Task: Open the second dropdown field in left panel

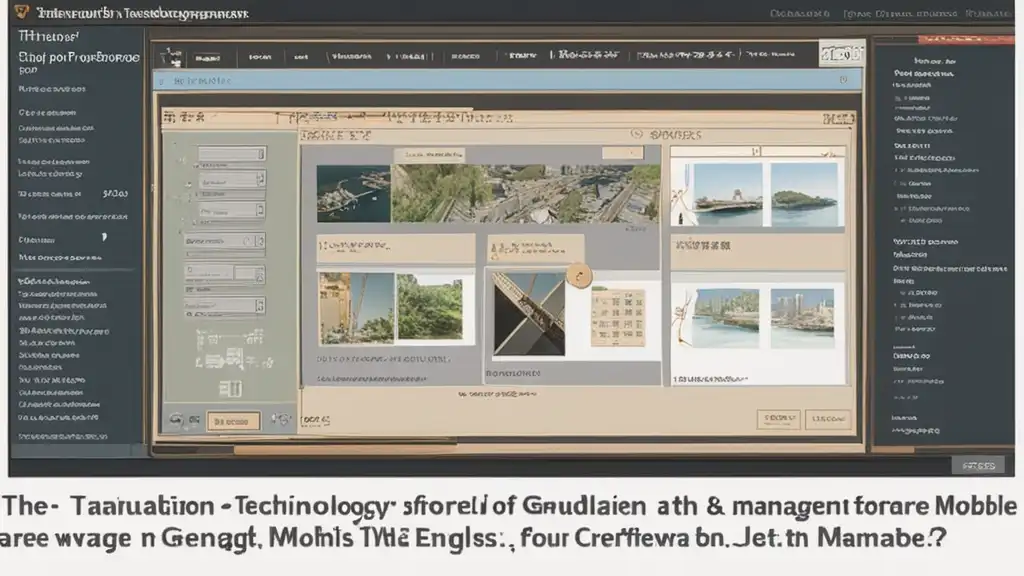Action: tap(230, 181)
